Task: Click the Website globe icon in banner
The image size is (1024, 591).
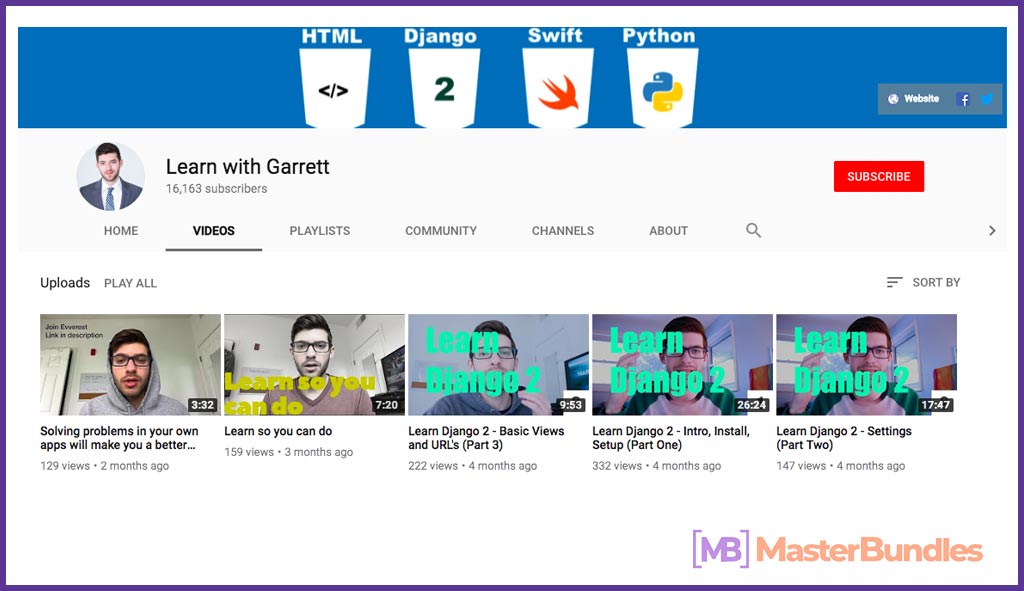Action: tap(893, 99)
